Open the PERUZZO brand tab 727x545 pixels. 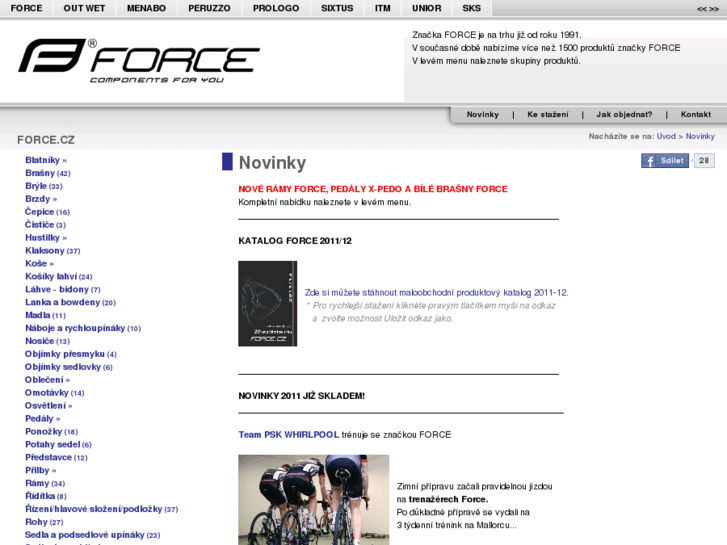[210, 8]
